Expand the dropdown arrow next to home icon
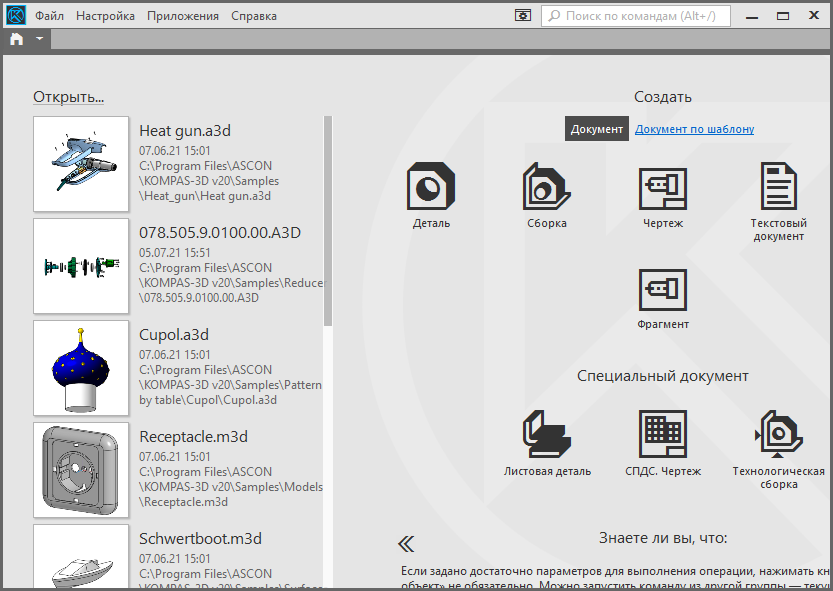This screenshot has height=591, width=833. coord(39,39)
